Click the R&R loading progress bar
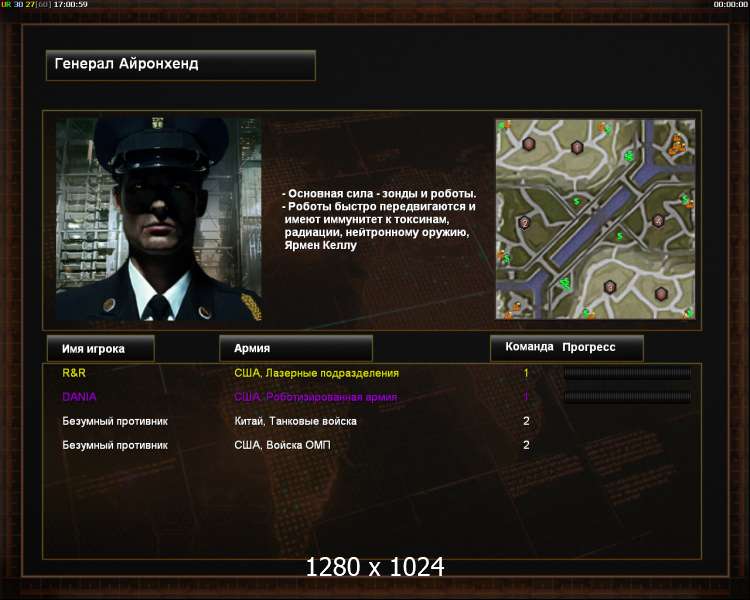 point(627,373)
